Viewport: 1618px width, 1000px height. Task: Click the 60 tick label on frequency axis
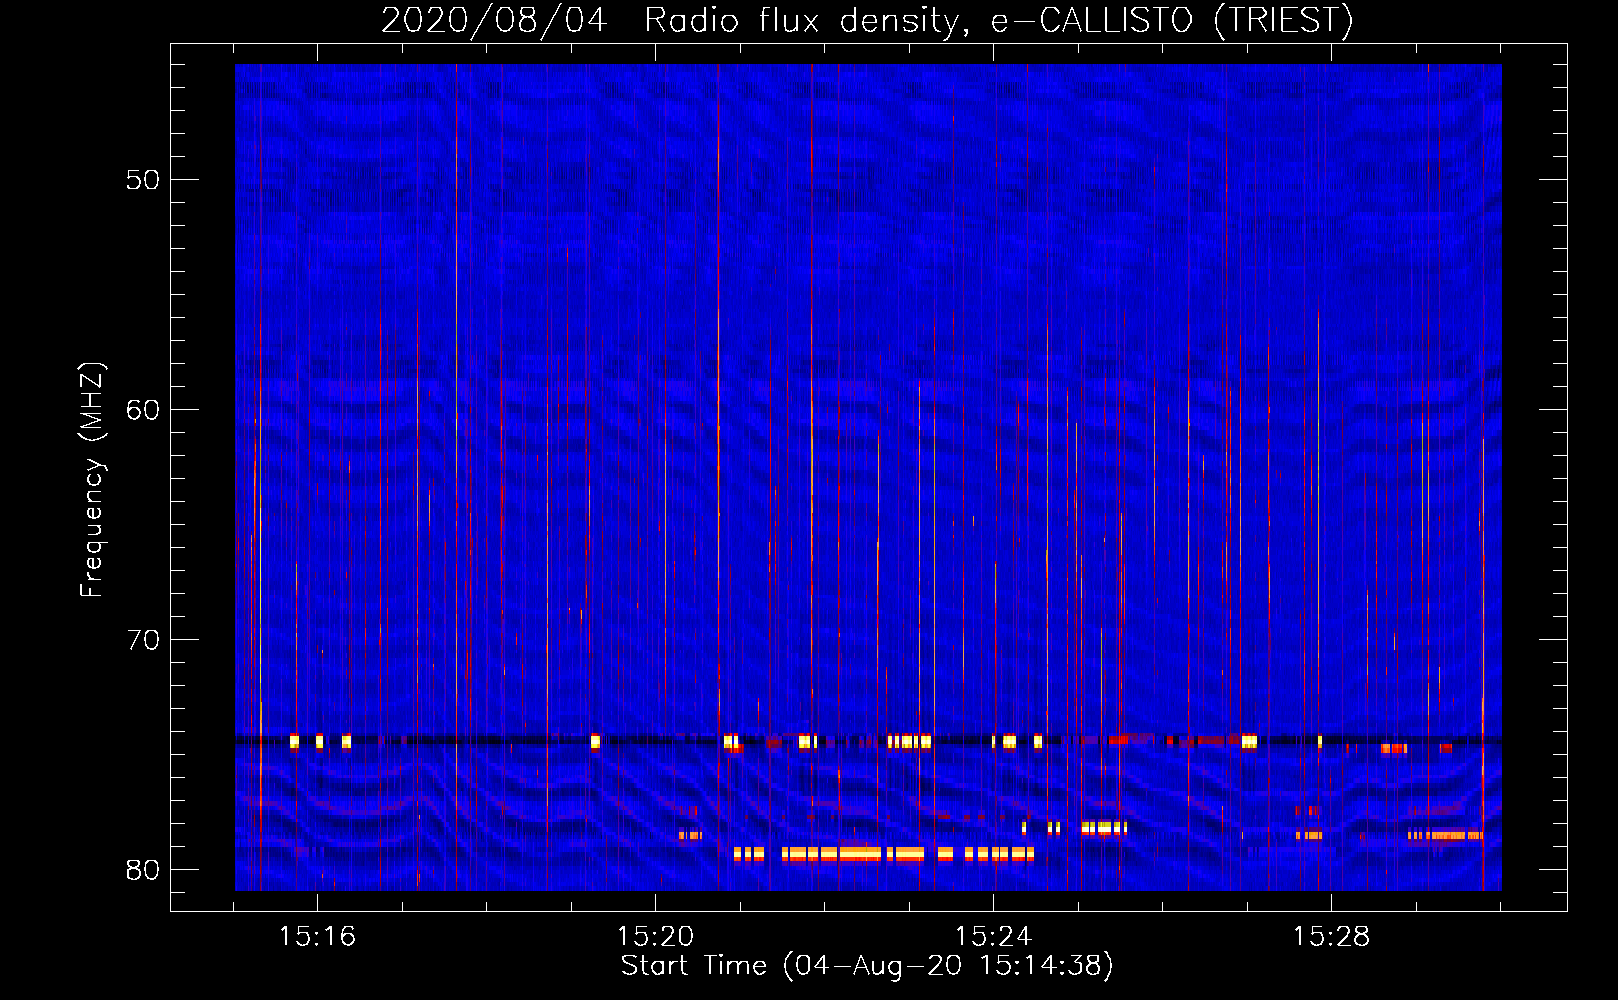(x=143, y=410)
